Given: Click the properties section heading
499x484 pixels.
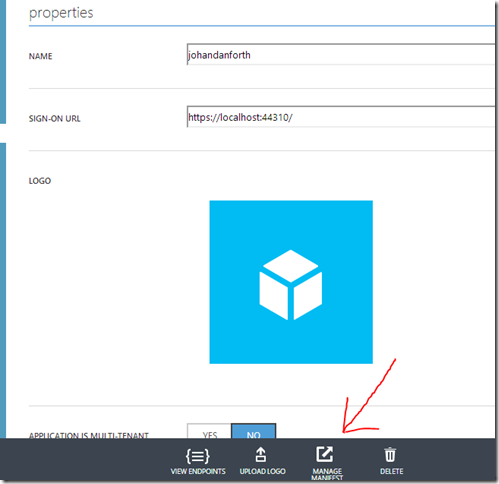Looking at the screenshot, I should click(x=61, y=13).
